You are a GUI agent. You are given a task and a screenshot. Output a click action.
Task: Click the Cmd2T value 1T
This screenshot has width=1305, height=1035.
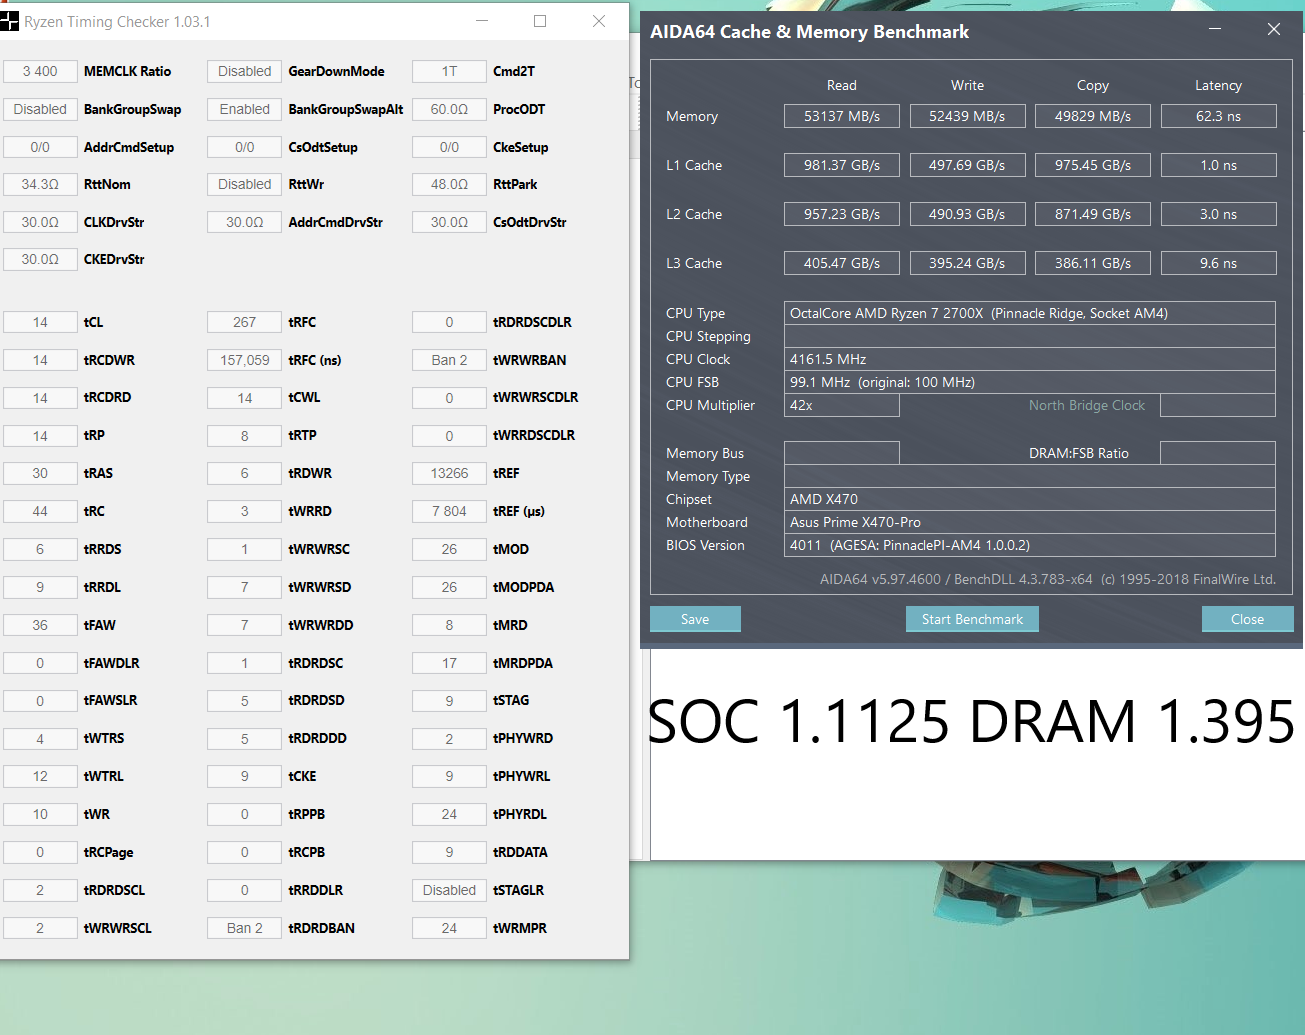[449, 71]
